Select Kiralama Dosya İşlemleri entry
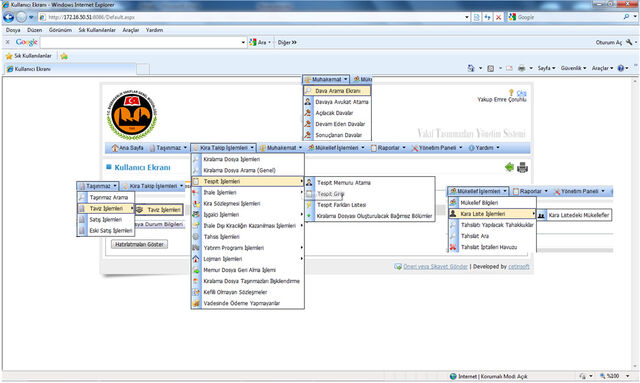Image resolution: width=640 pixels, height=383 pixels. coord(248,159)
